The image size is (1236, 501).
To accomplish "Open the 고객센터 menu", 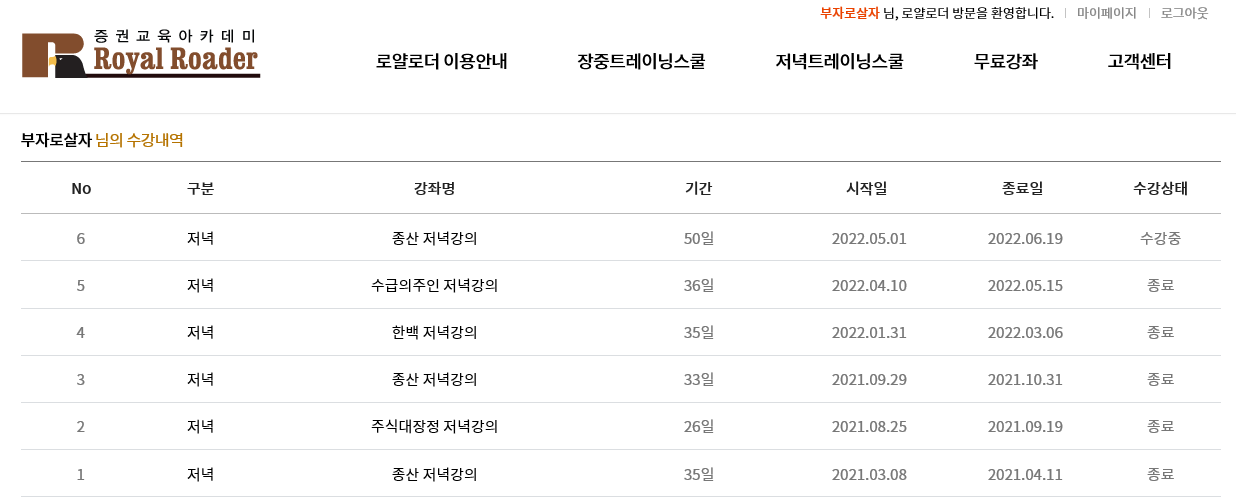I will tap(1139, 61).
